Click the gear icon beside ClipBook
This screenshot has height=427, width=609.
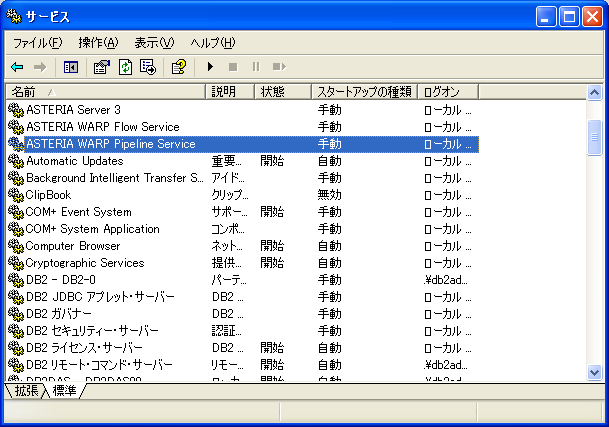point(15,195)
